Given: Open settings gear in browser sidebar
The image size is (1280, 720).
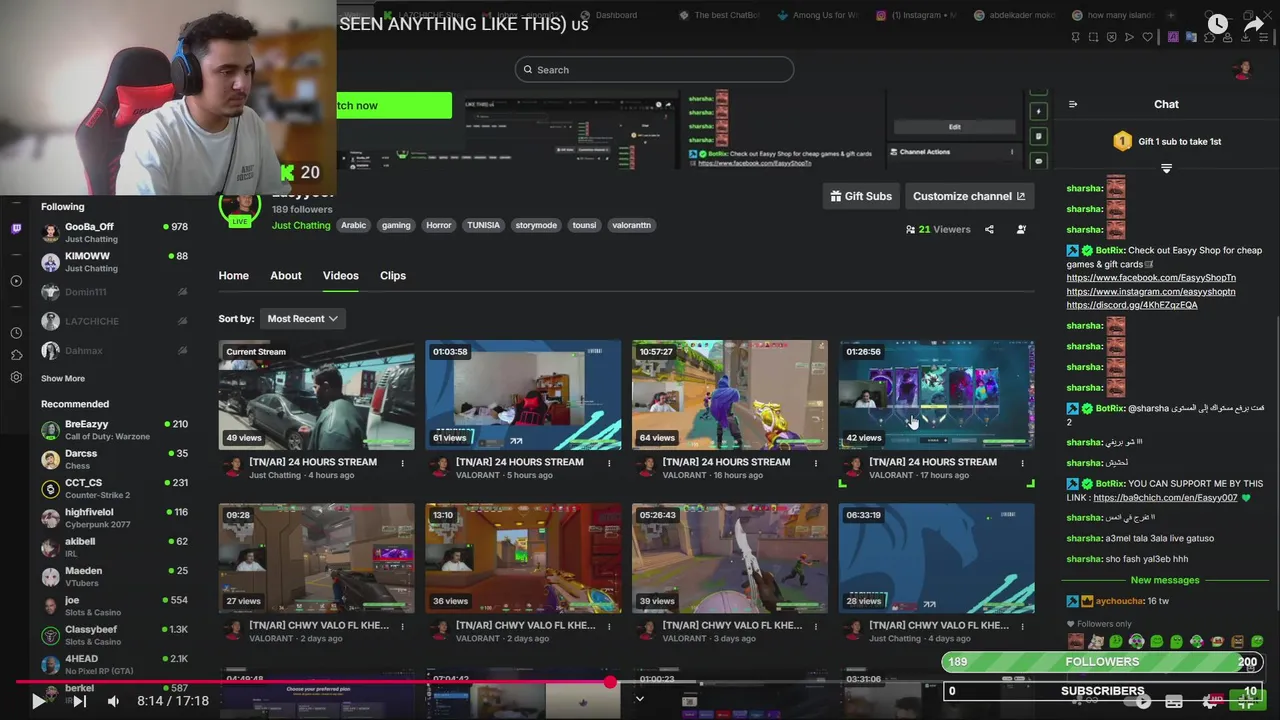Looking at the screenshot, I should pyautogui.click(x=16, y=377).
